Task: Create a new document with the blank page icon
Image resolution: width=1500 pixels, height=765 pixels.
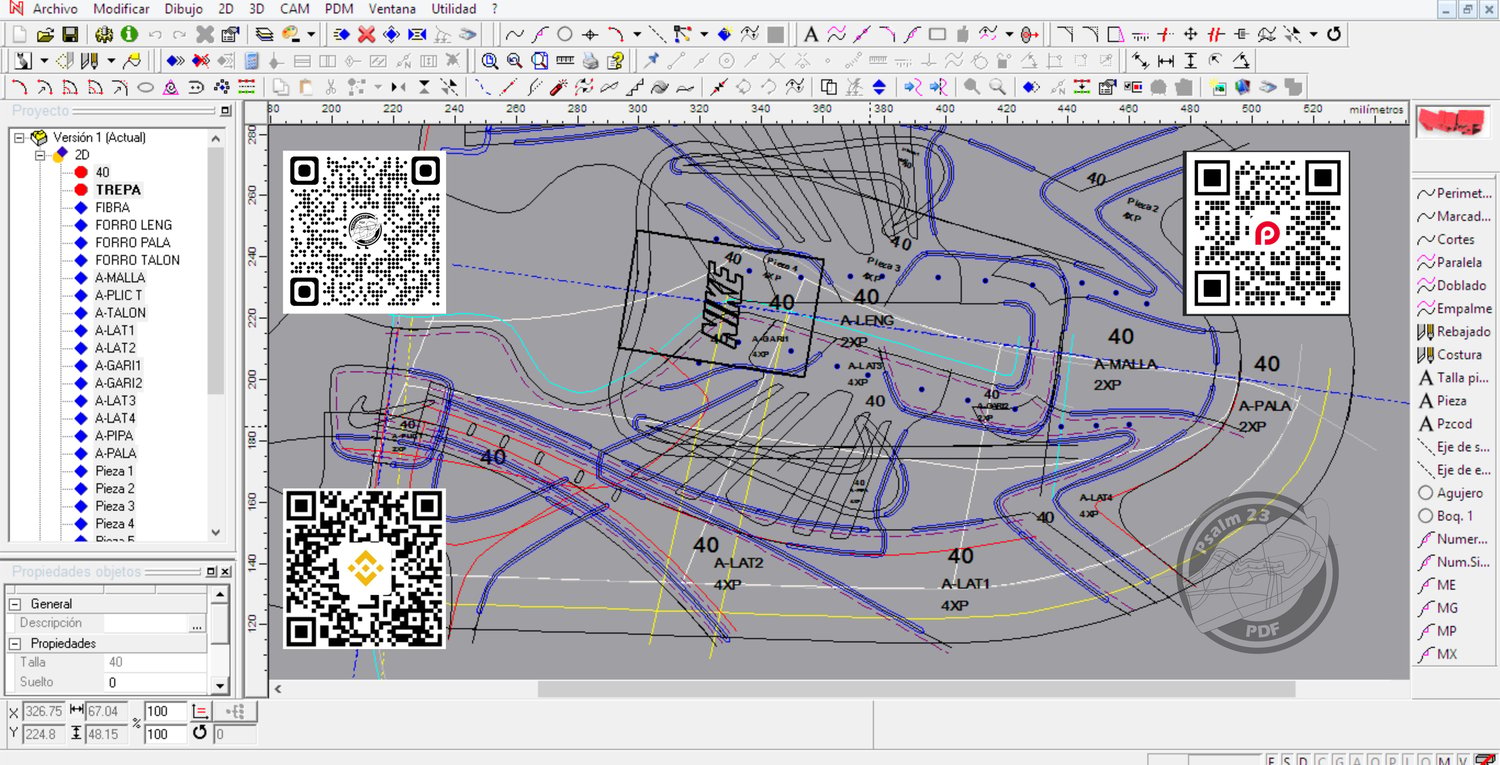Action: coord(20,34)
